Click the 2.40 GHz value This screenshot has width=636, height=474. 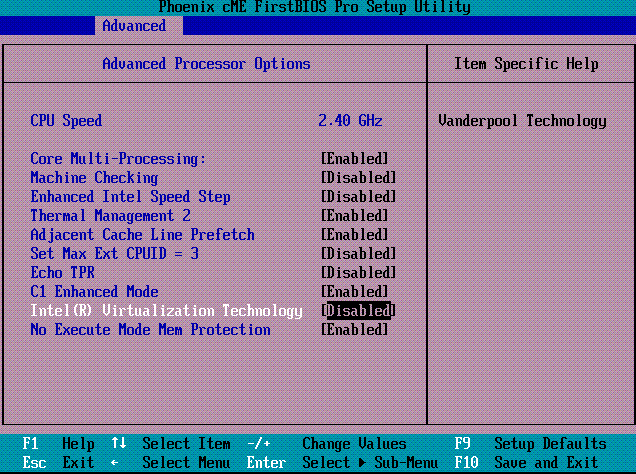click(x=350, y=121)
